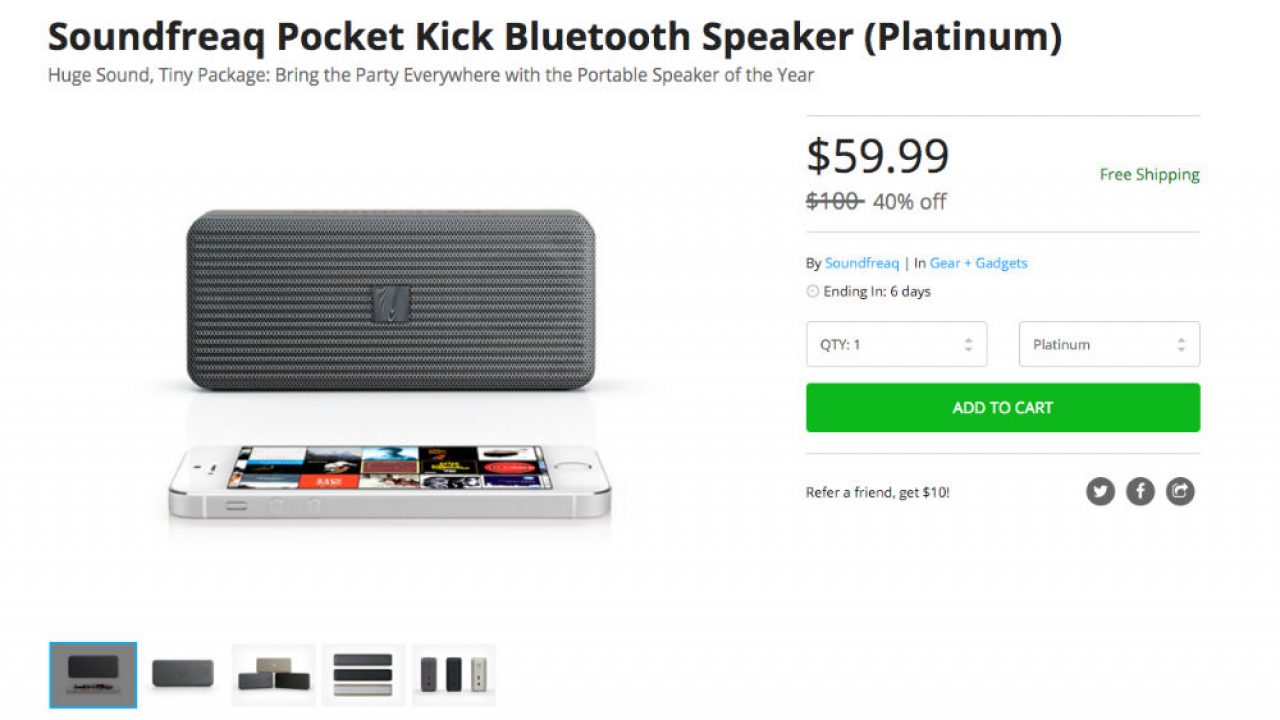Viewport: 1280px width, 720px height.
Task: Click the main speaker product image
Action: (390, 300)
